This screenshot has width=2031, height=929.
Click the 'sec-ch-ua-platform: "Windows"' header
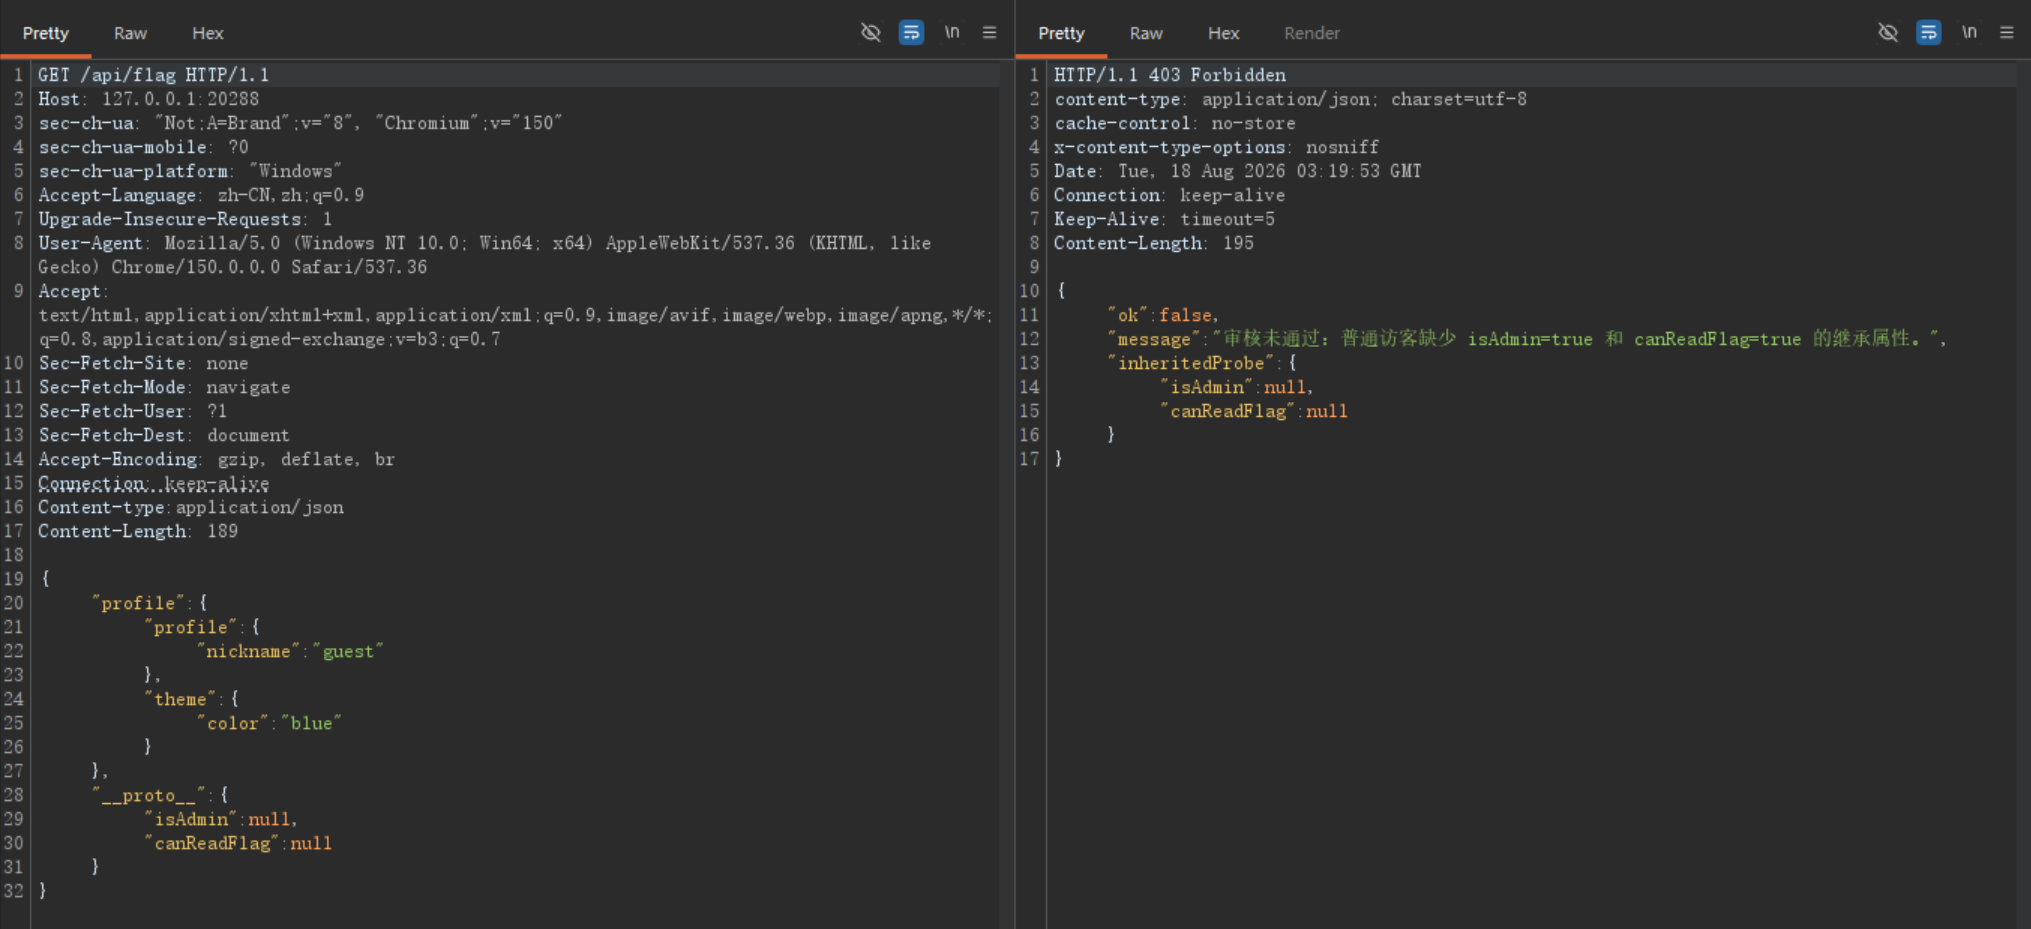point(190,171)
